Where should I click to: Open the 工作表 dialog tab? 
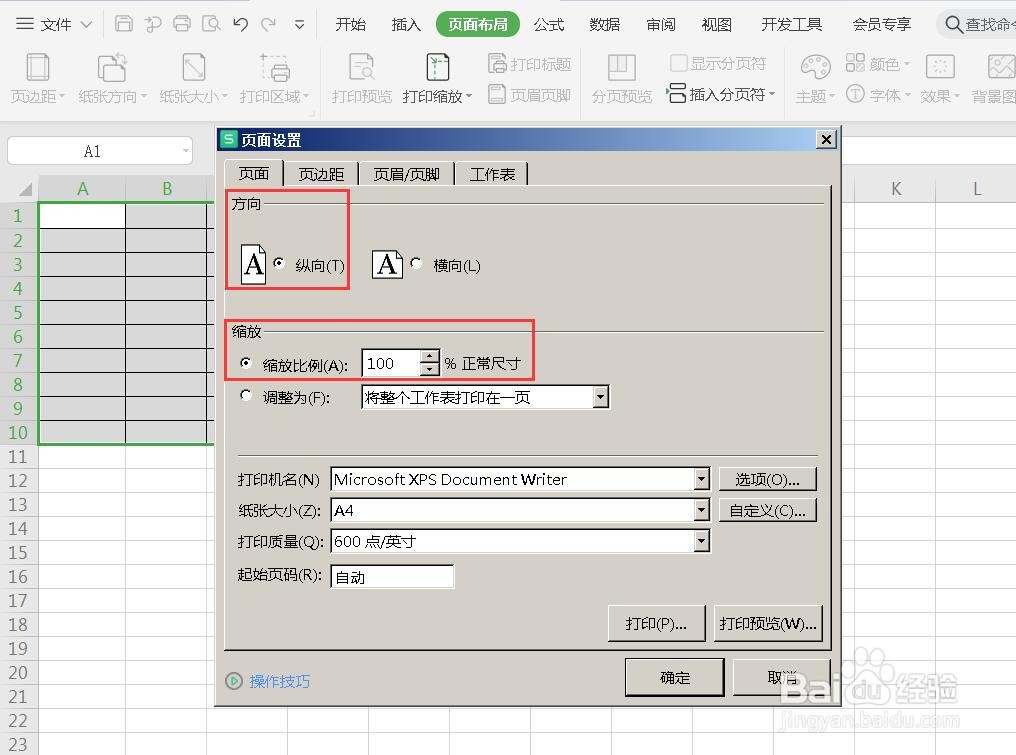pos(492,174)
